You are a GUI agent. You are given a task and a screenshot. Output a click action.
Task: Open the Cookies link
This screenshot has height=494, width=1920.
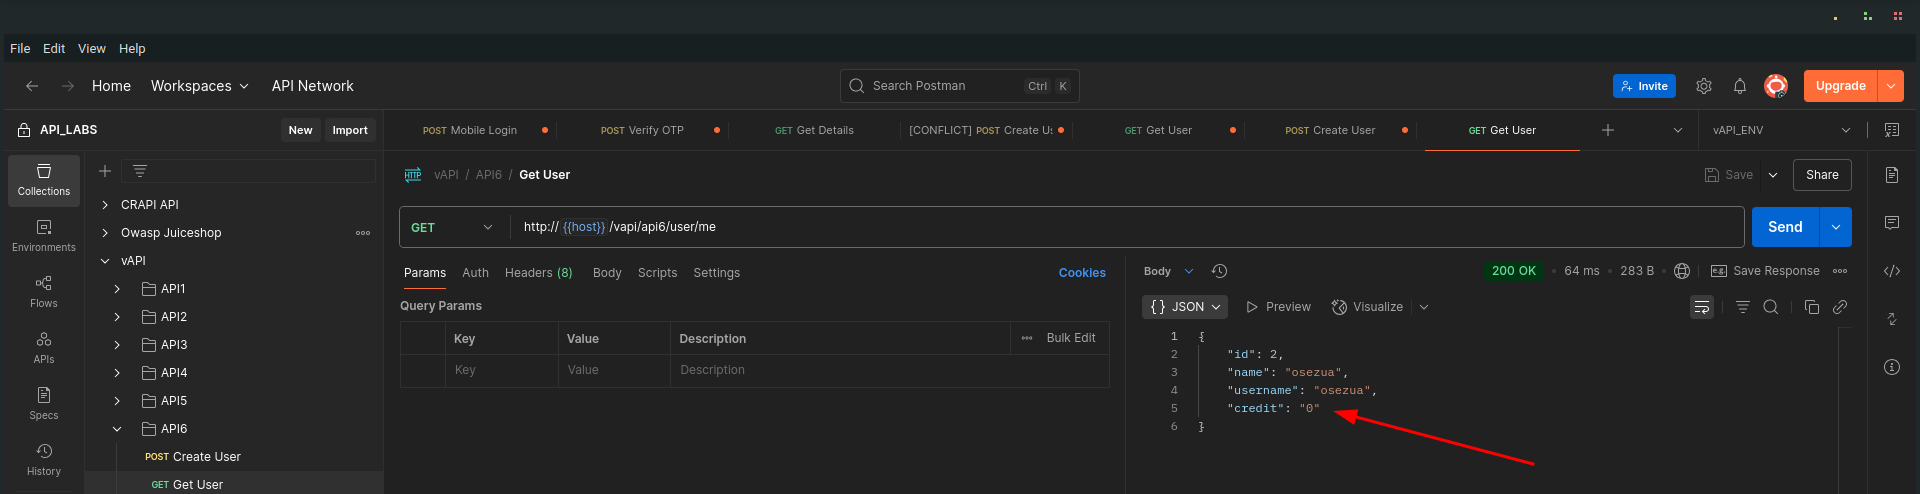coord(1082,273)
